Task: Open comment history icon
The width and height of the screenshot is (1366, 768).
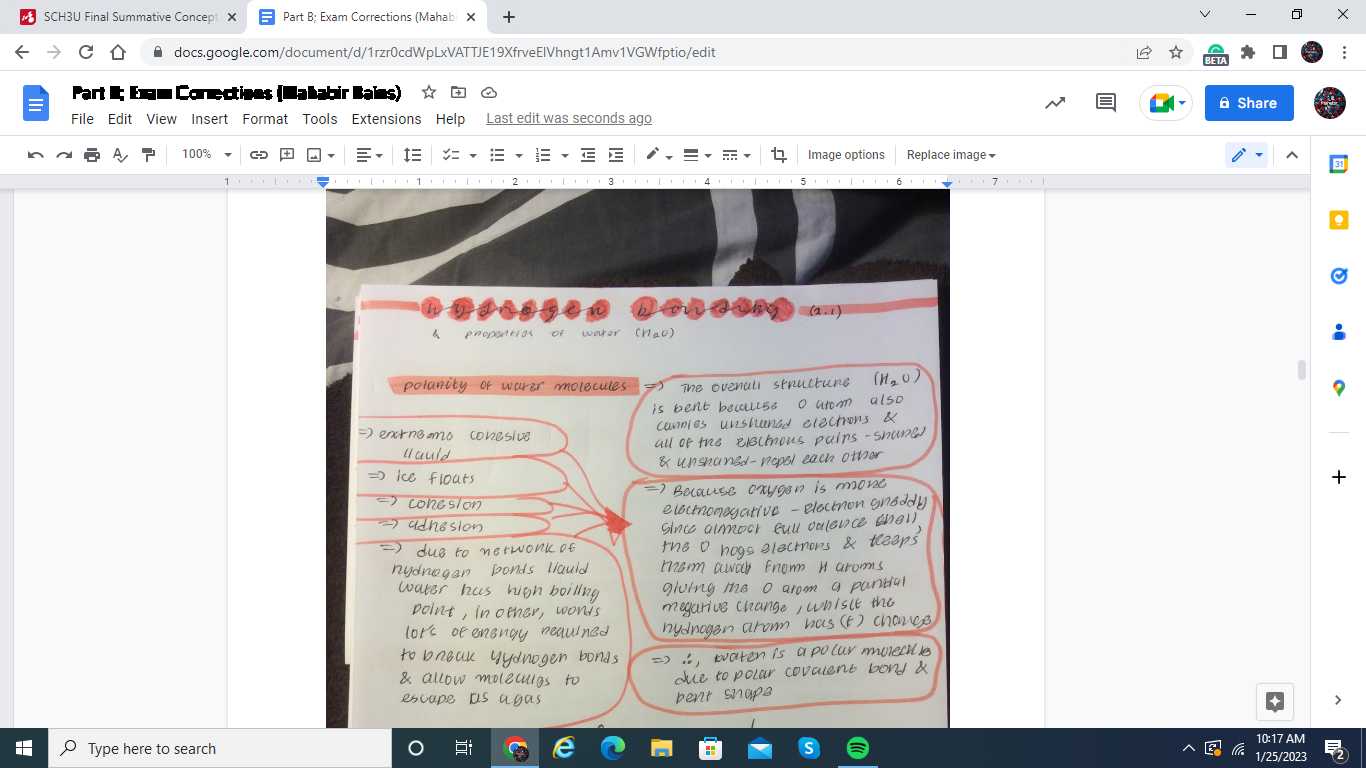Action: point(1105,103)
